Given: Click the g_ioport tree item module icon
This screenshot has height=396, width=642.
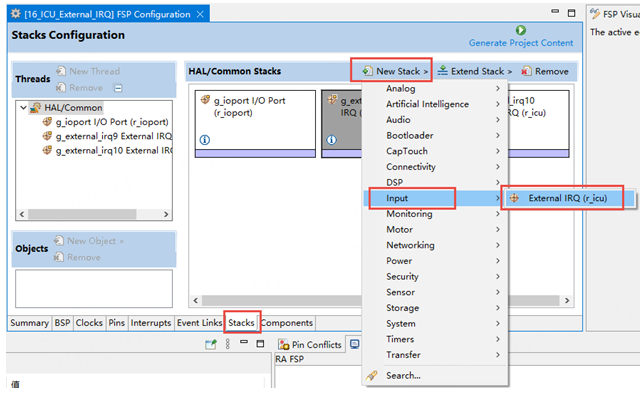Looking at the screenshot, I should (47, 122).
